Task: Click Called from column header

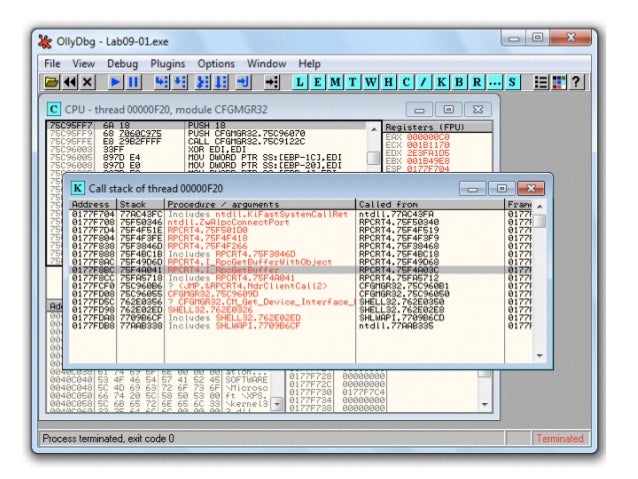Action: [x=430, y=204]
